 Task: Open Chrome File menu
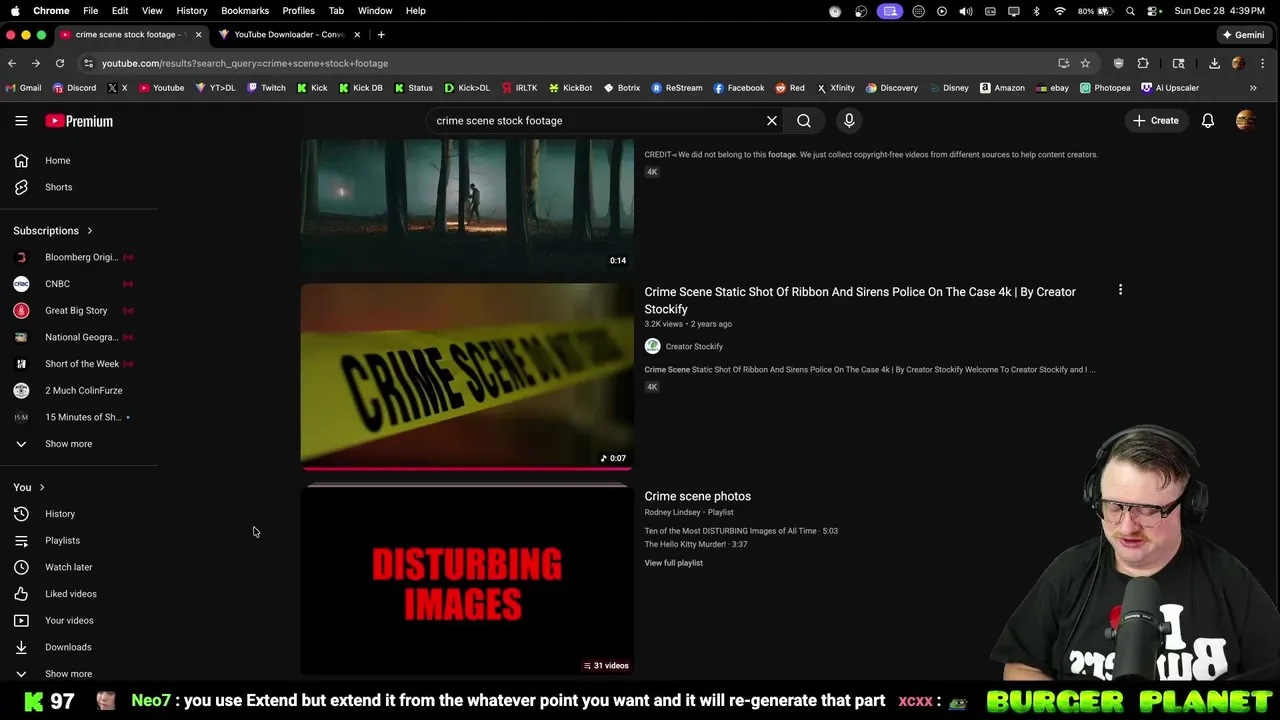click(x=90, y=11)
